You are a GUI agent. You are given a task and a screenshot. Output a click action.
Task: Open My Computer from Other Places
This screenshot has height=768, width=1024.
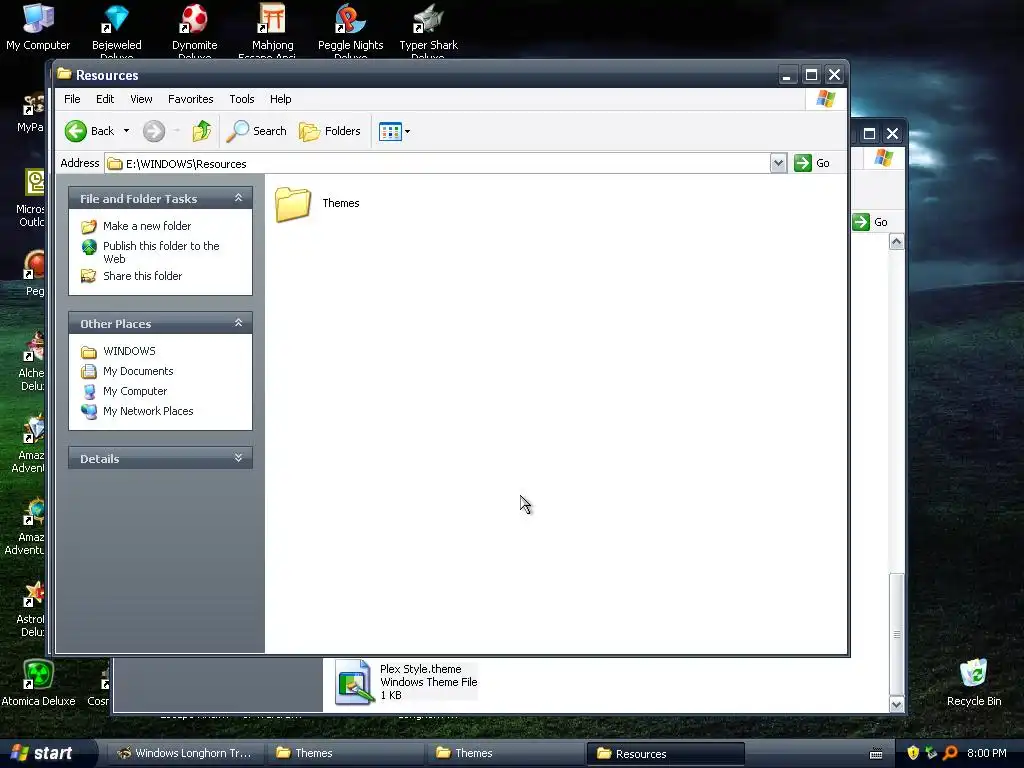click(135, 391)
